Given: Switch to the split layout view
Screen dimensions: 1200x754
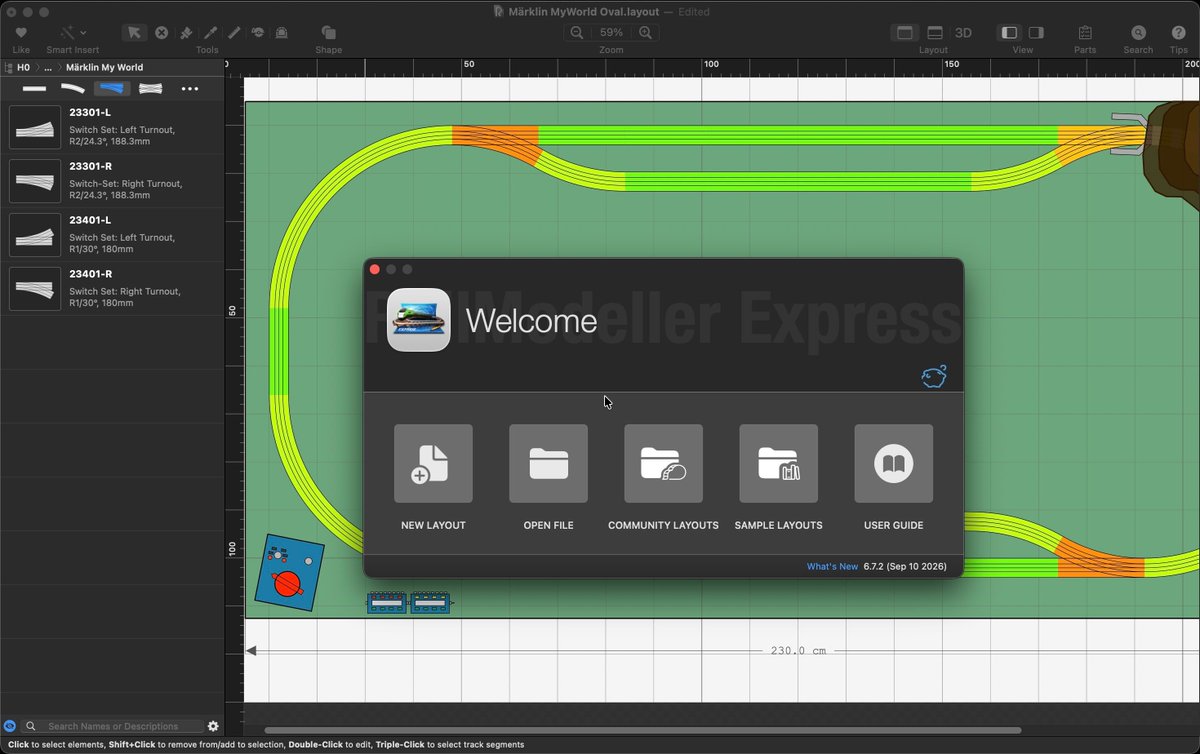Looking at the screenshot, I should 935,33.
